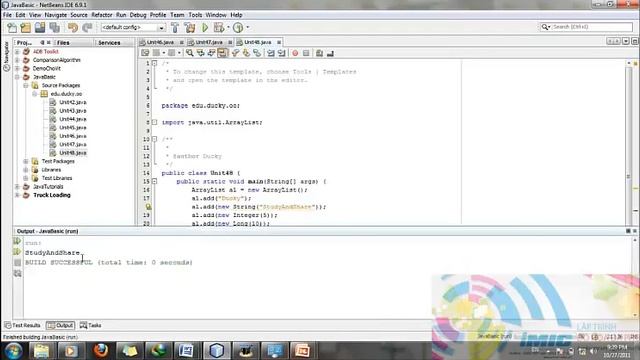Click the Shift Line Left icon

(271, 53)
